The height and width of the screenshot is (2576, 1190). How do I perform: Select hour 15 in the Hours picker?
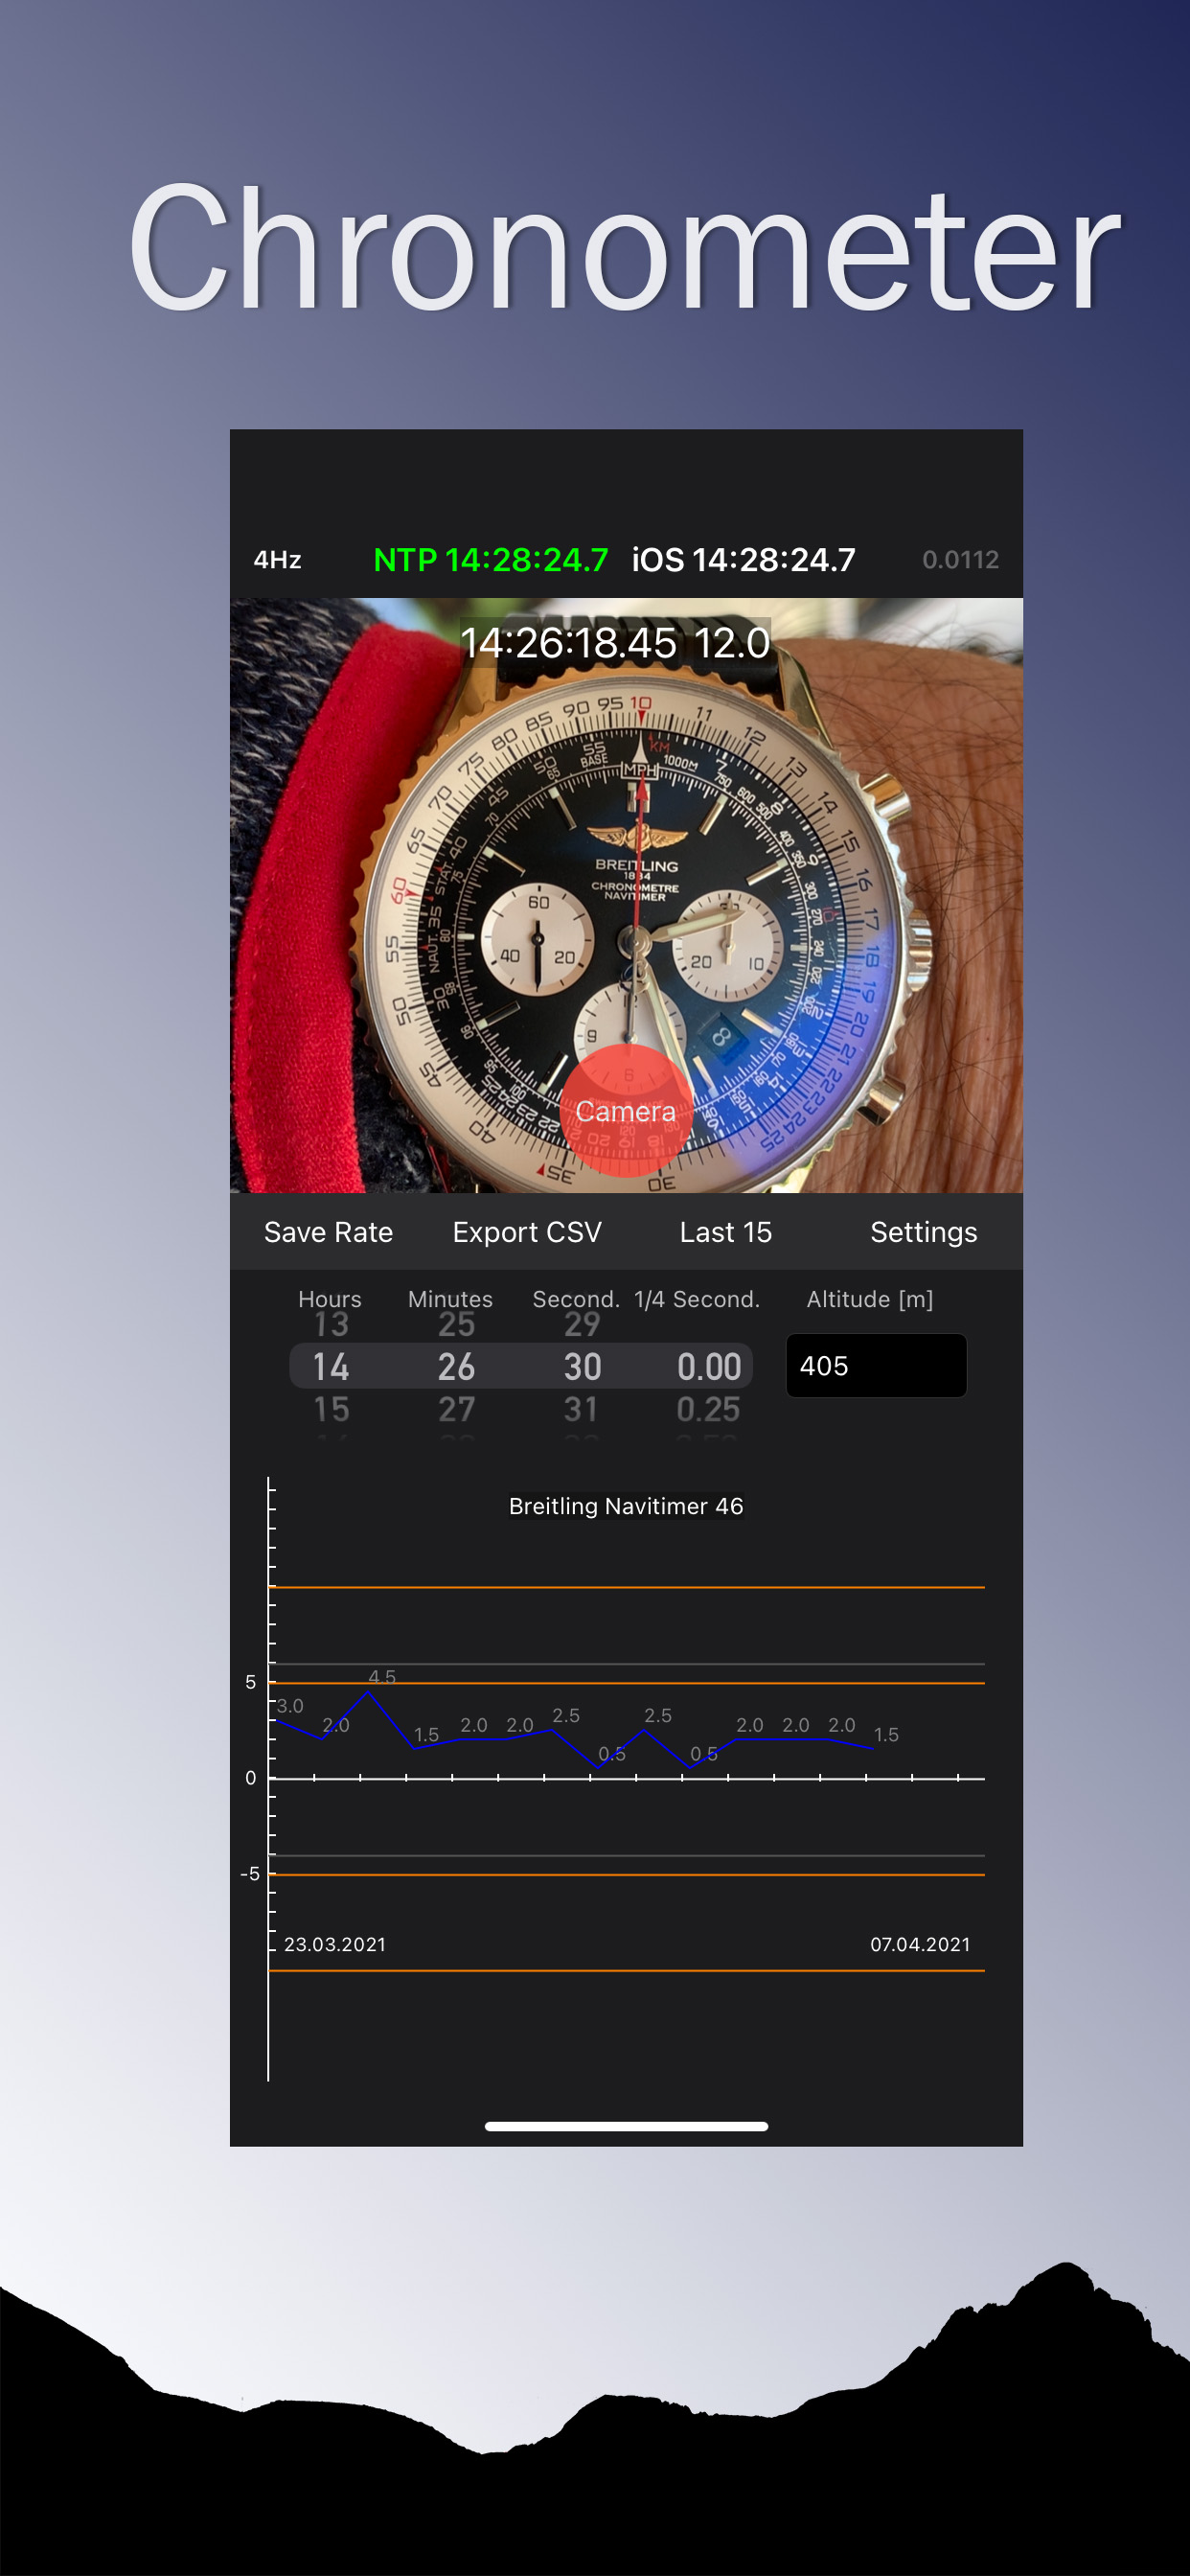click(x=331, y=1409)
